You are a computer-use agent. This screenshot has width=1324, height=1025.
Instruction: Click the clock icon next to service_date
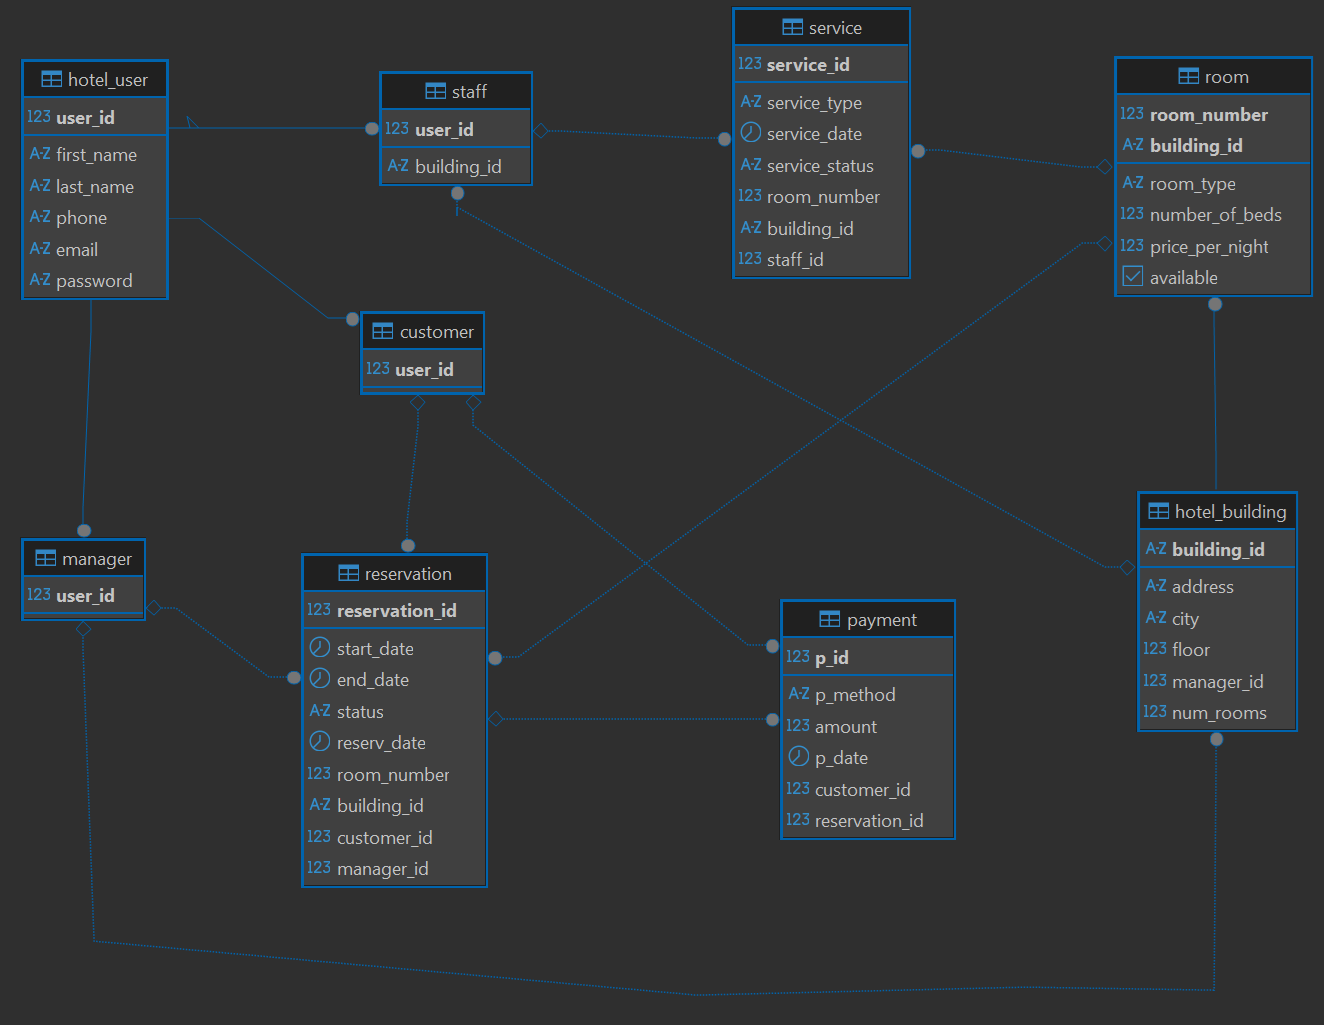pos(751,133)
